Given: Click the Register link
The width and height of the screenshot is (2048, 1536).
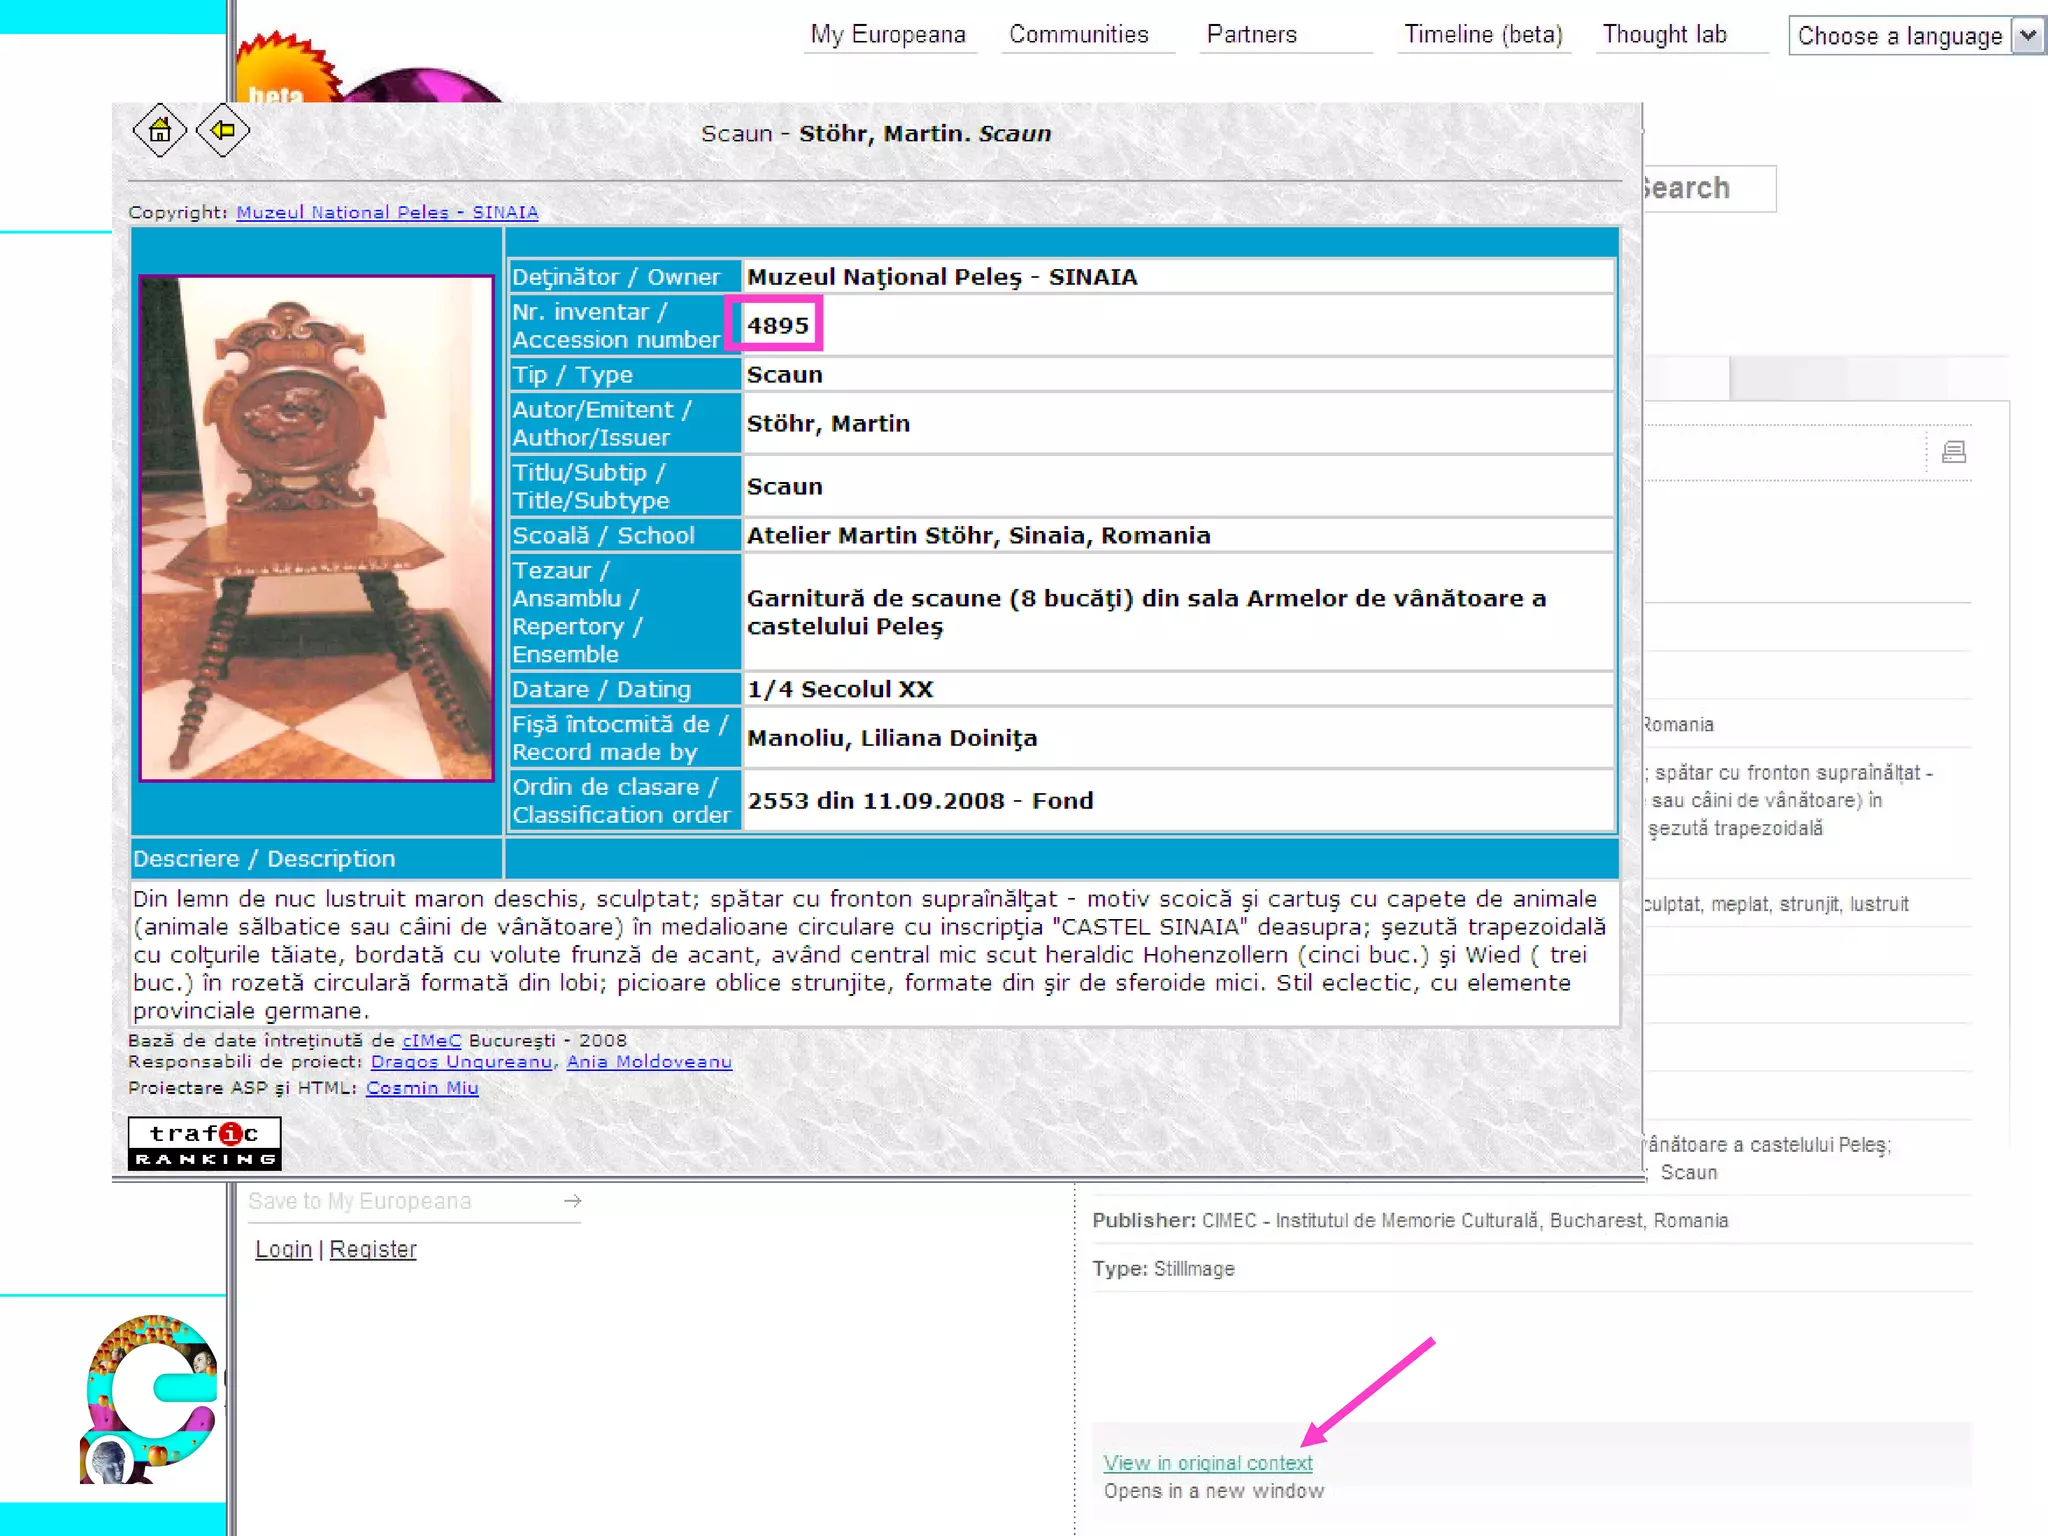Looking at the screenshot, I should [x=373, y=1249].
